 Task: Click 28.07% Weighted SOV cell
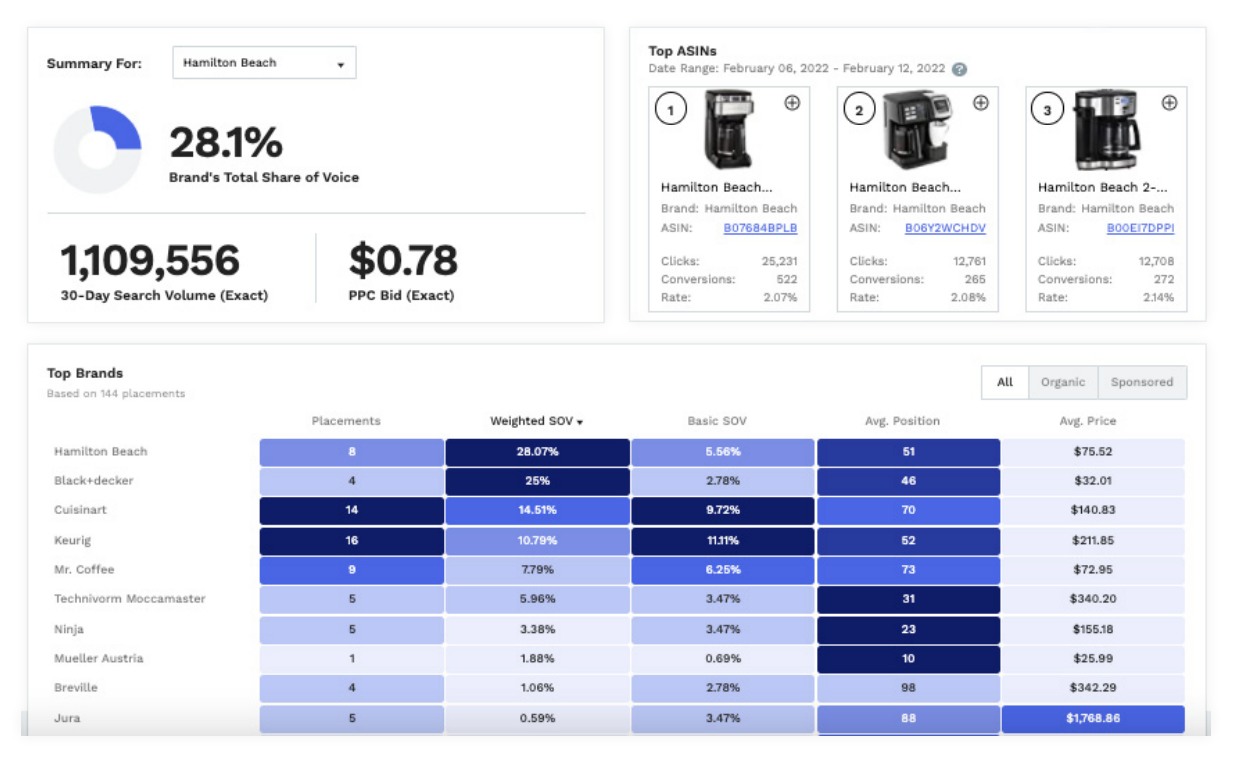coord(538,452)
